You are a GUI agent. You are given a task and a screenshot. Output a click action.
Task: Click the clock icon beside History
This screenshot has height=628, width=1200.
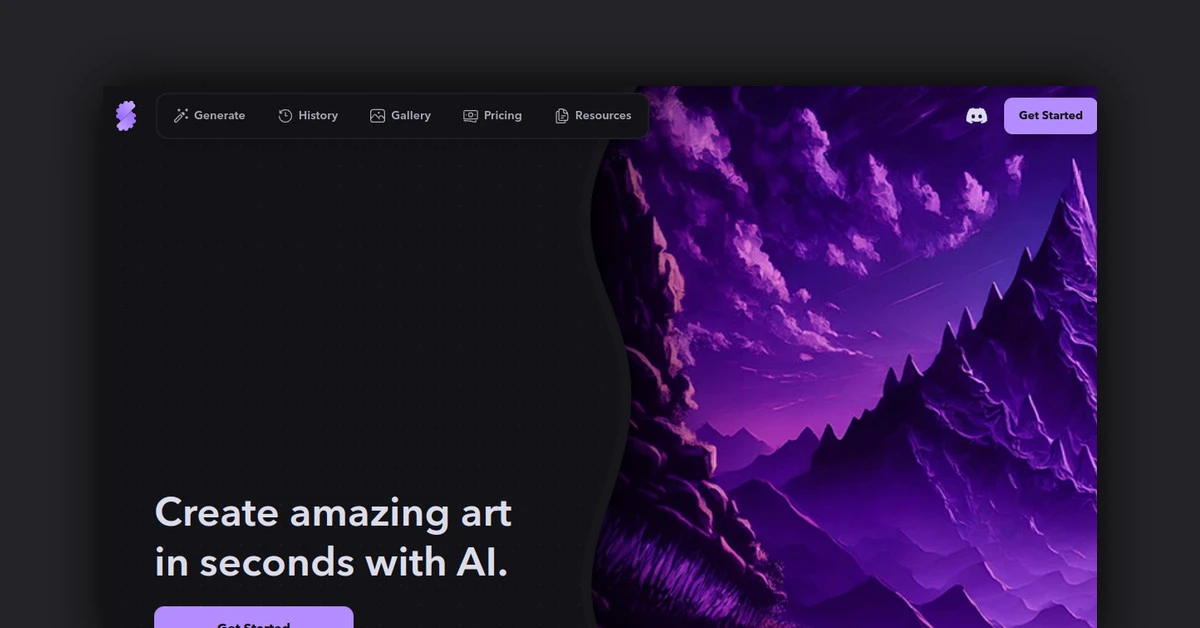[x=285, y=116]
